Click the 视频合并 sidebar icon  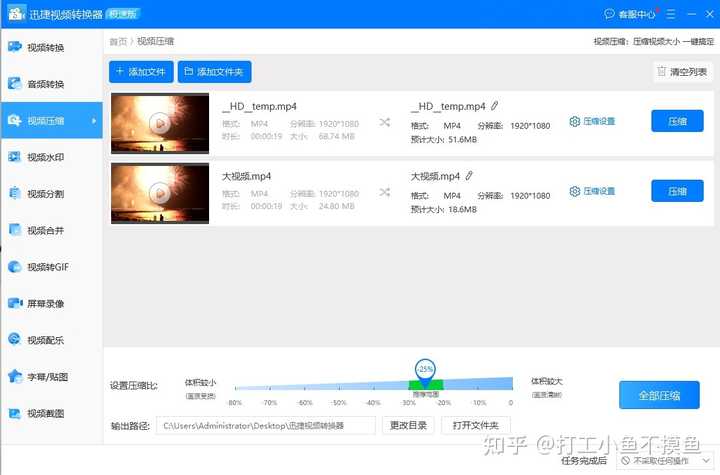pos(15,230)
